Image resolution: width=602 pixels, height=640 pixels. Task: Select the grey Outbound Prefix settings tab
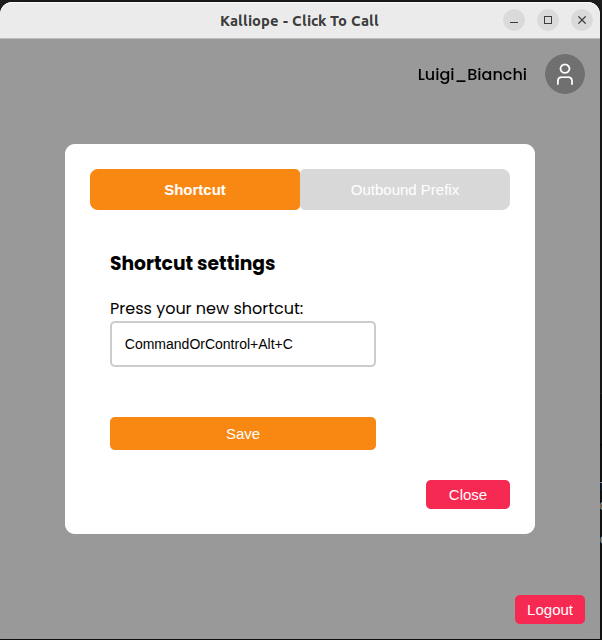tap(405, 190)
